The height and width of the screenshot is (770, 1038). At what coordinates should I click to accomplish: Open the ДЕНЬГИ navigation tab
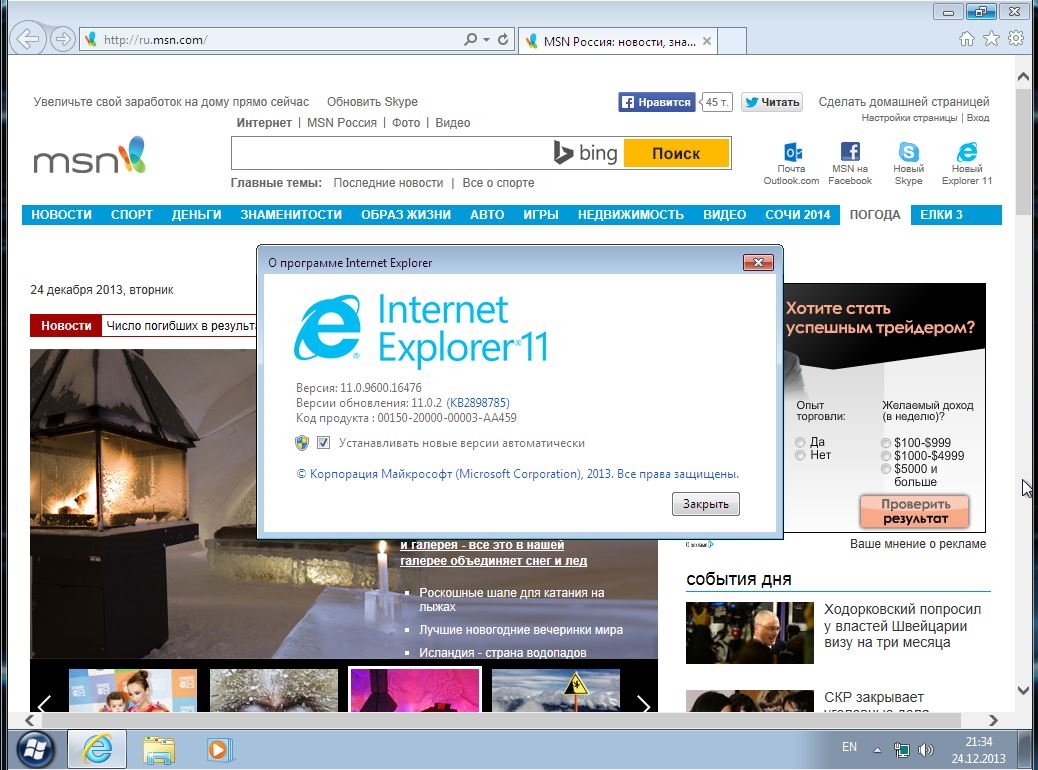pos(197,215)
